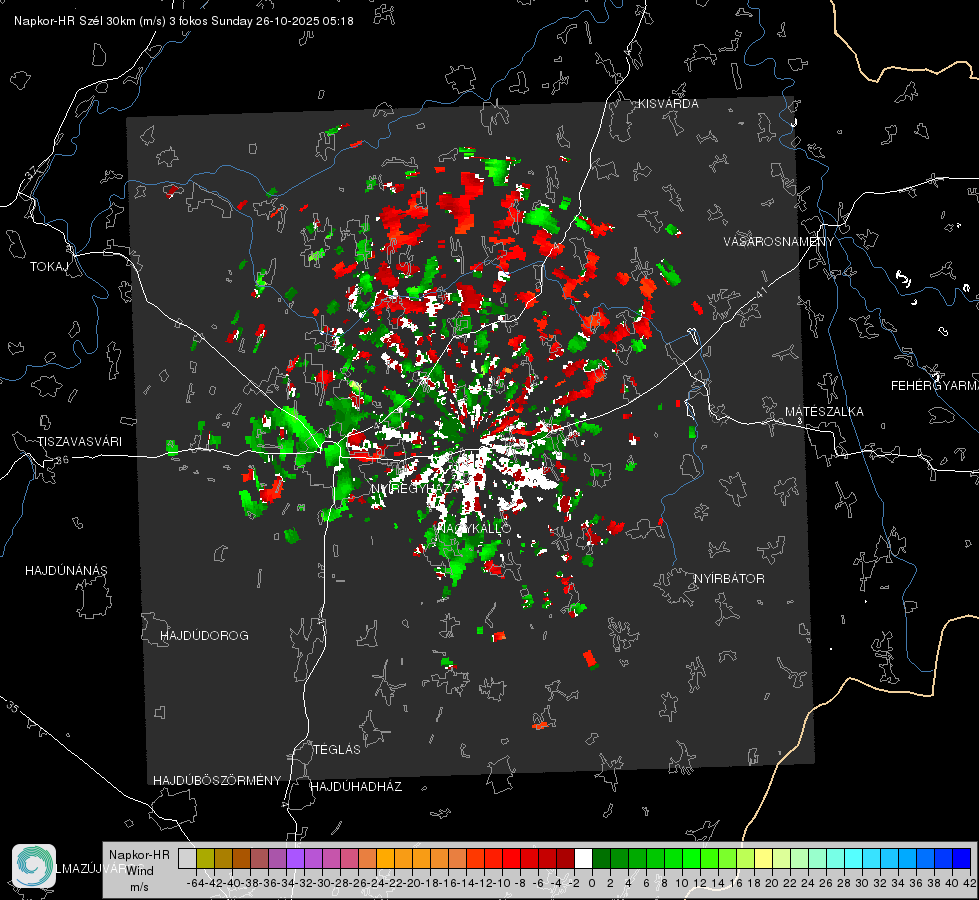979x900 pixels.
Task: Select the MÁTÉSZALKA town label
Action: [x=824, y=412]
